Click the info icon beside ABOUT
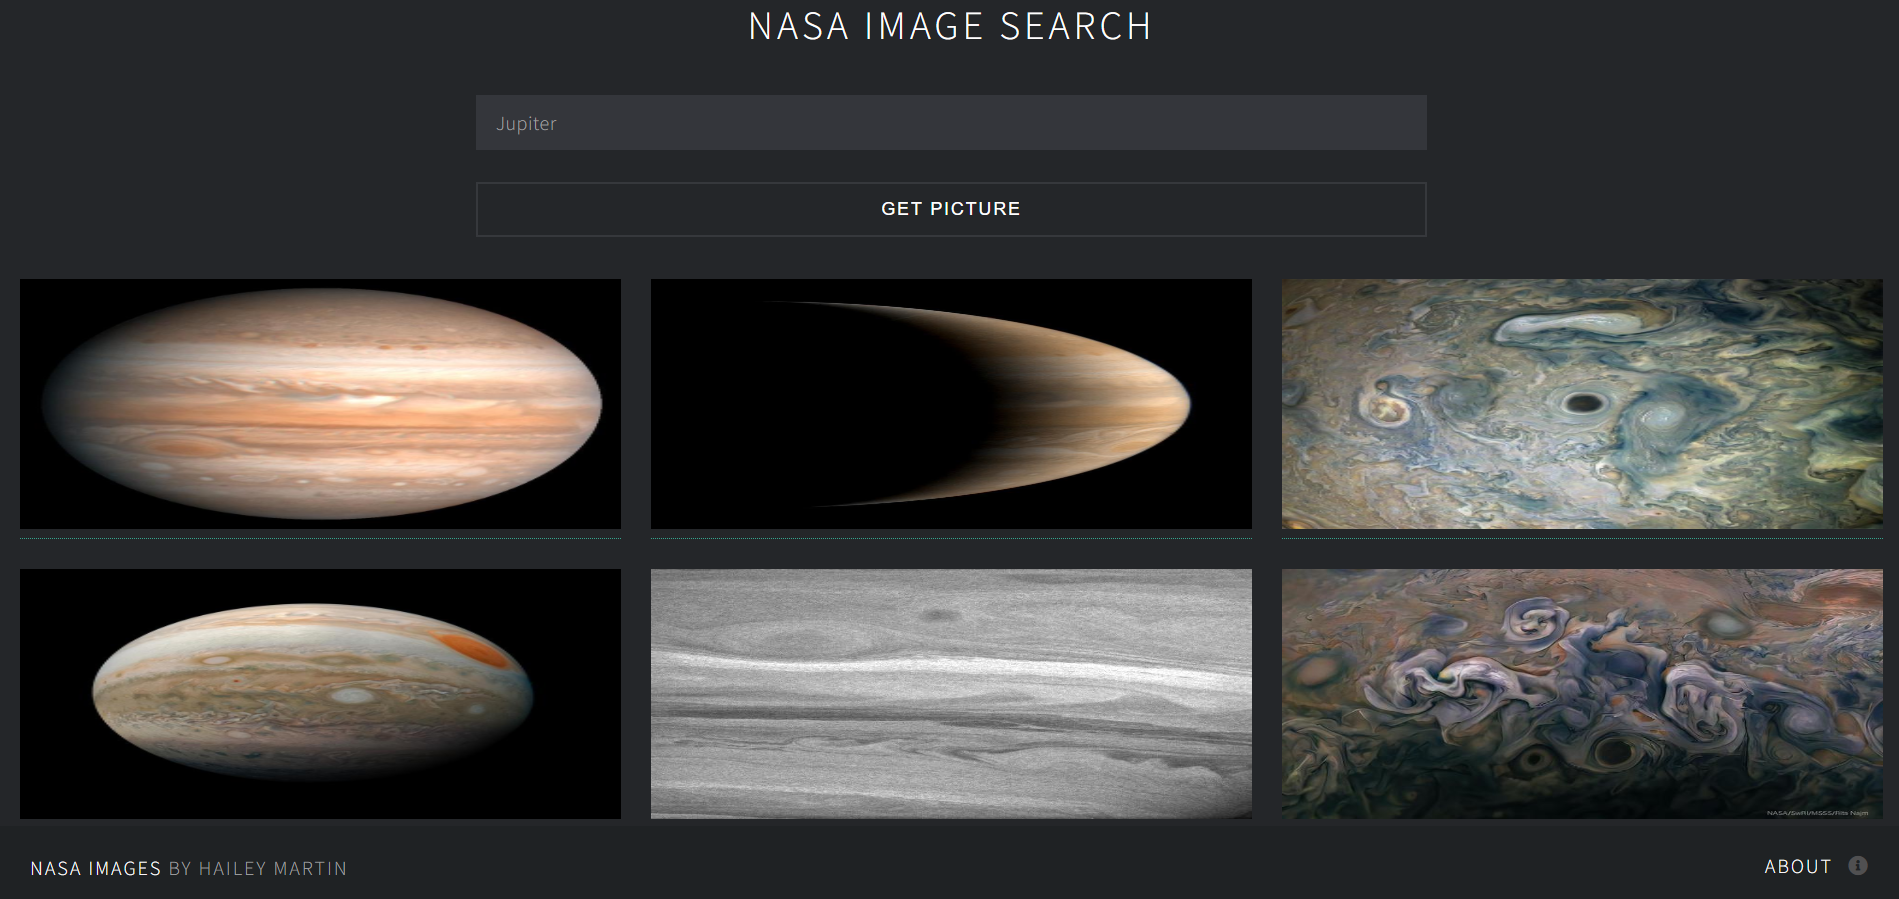This screenshot has width=1899, height=899. (x=1857, y=866)
